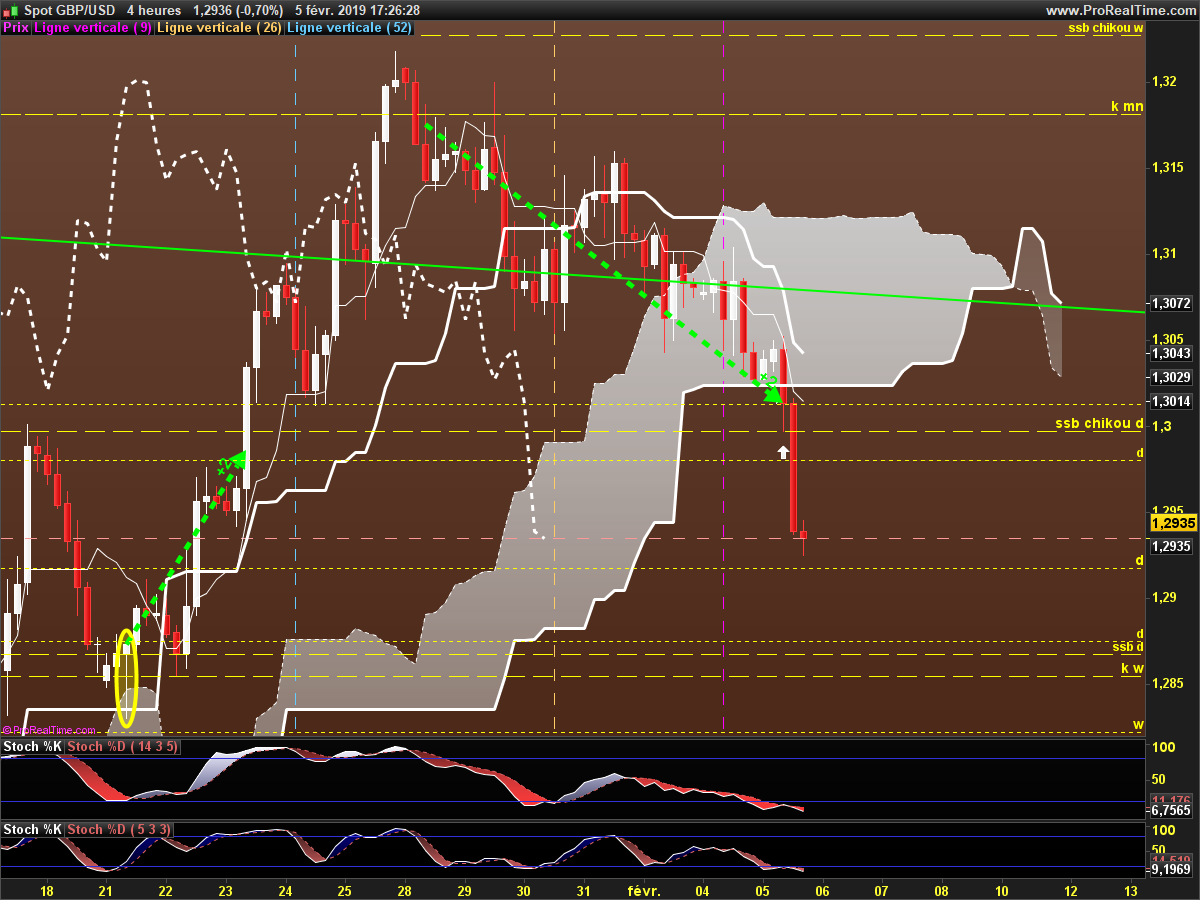Viewport: 1200px width, 900px height.
Task: Click the 28 date on time axis
Action: tap(405, 890)
